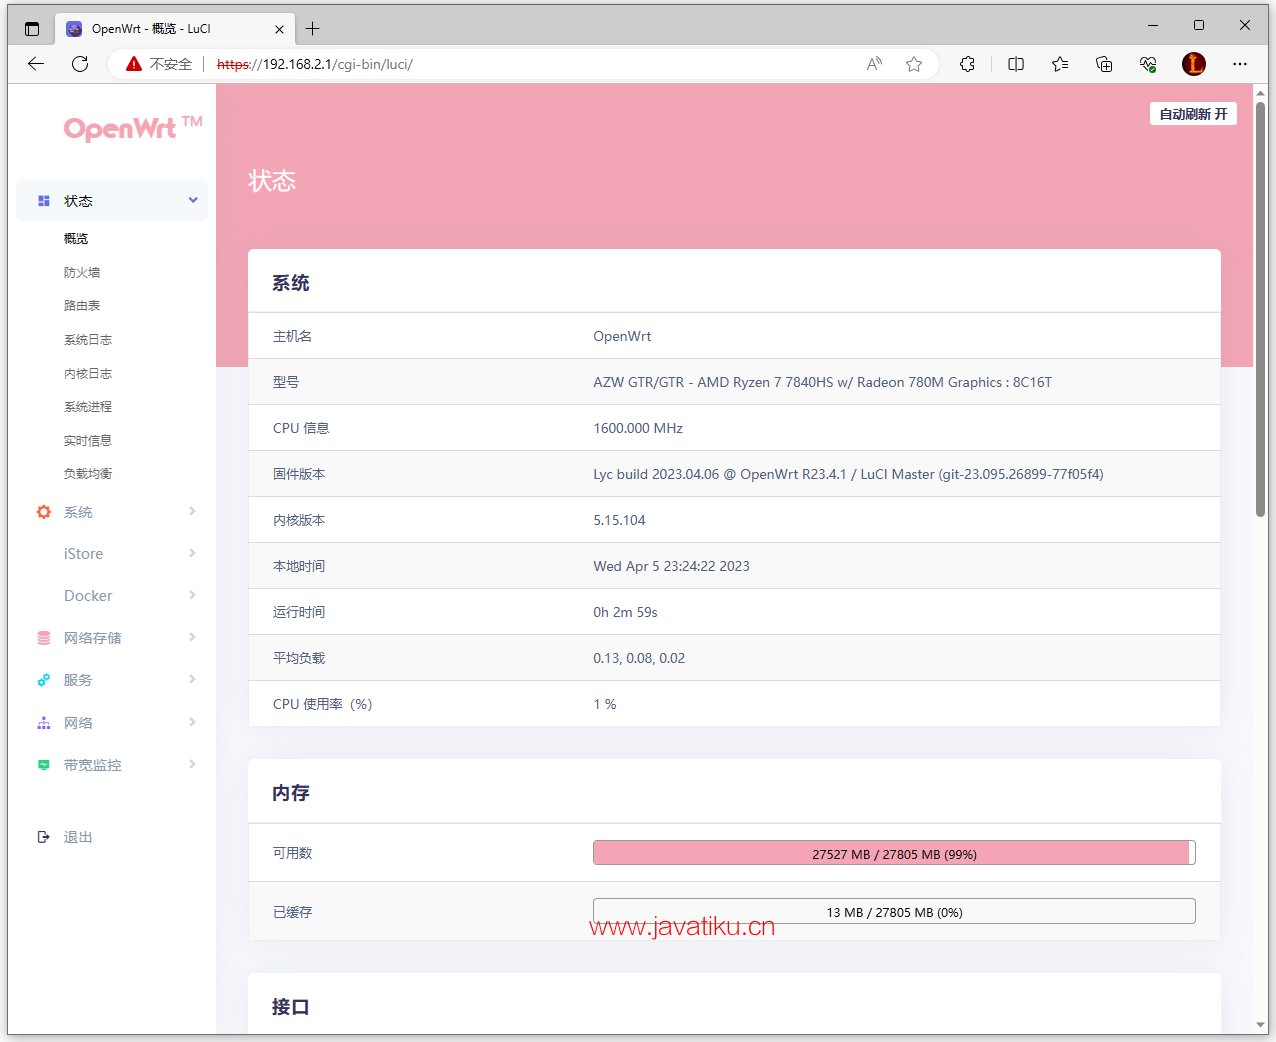Click the read aloud icon

874,64
